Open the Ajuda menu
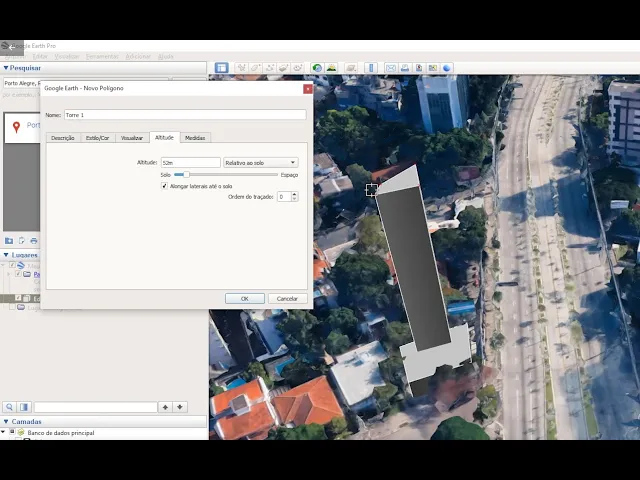This screenshot has height=480, width=640. tap(166, 56)
